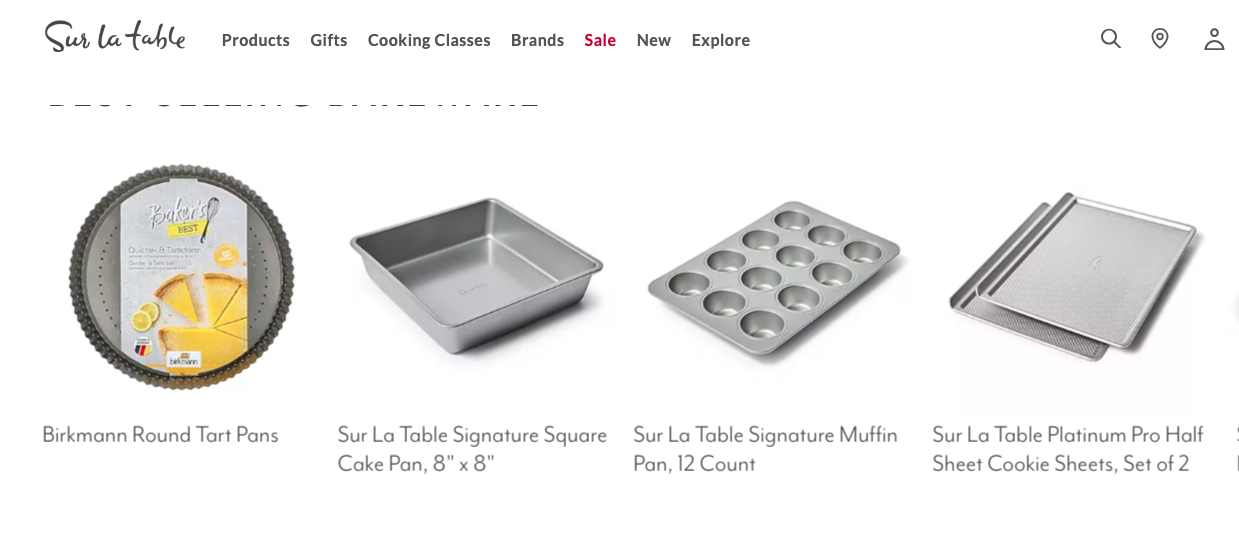Open Signature Muffin Pan product link

click(765, 449)
